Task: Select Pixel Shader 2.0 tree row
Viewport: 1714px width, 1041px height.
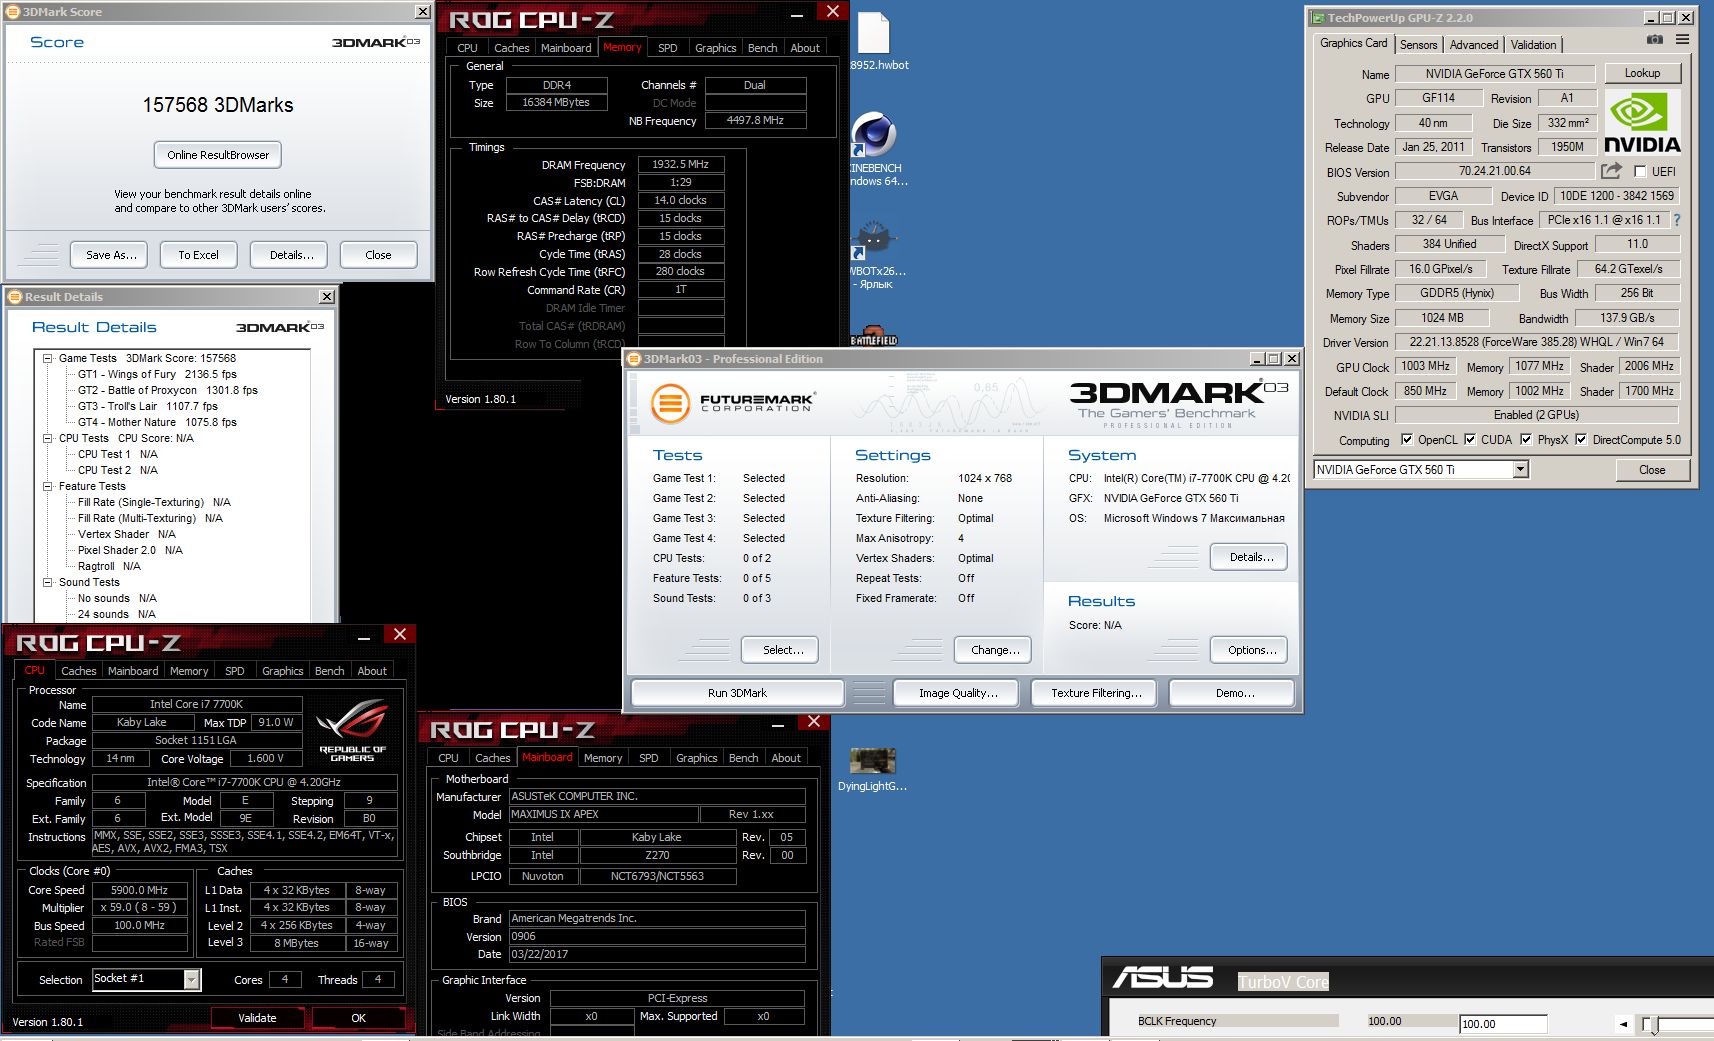Action: click(130, 550)
